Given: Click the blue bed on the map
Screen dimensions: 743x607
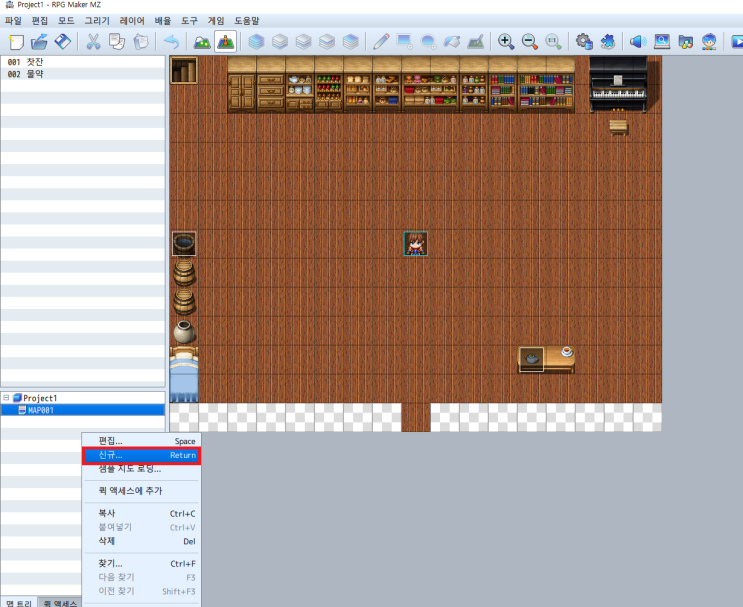Looking at the screenshot, I should [x=184, y=374].
